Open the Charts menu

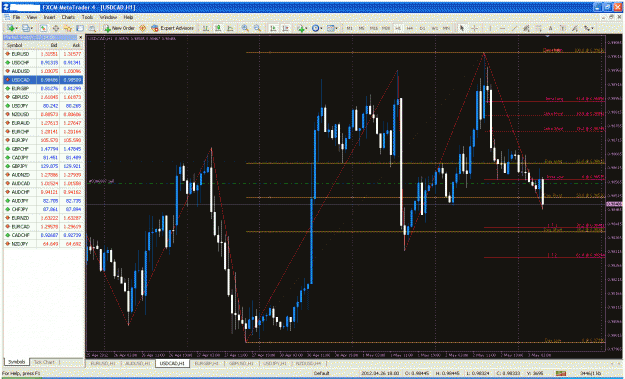point(68,18)
